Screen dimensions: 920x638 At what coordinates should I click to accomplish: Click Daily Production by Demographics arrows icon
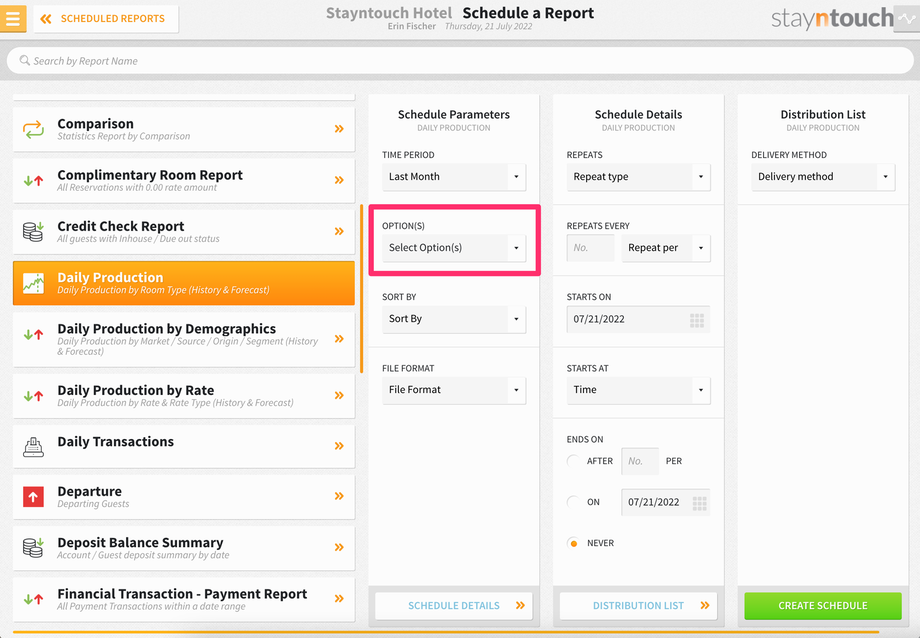pos(33,335)
